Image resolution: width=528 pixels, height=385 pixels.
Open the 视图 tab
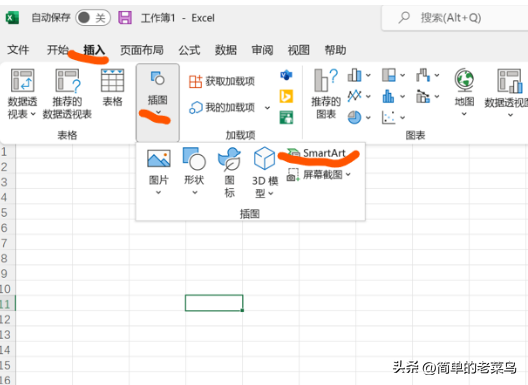pyautogui.click(x=298, y=50)
